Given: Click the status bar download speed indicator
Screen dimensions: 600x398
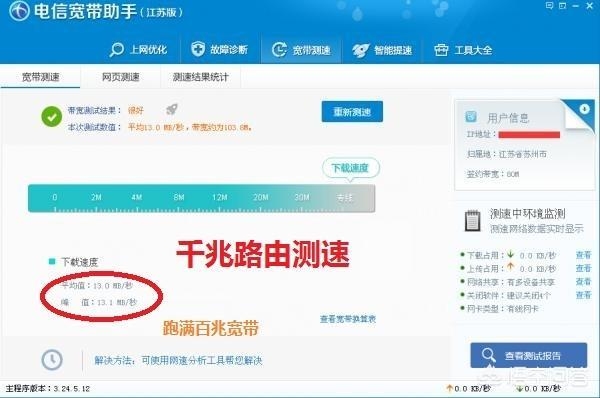Looking at the screenshot, I should pos(538,389).
